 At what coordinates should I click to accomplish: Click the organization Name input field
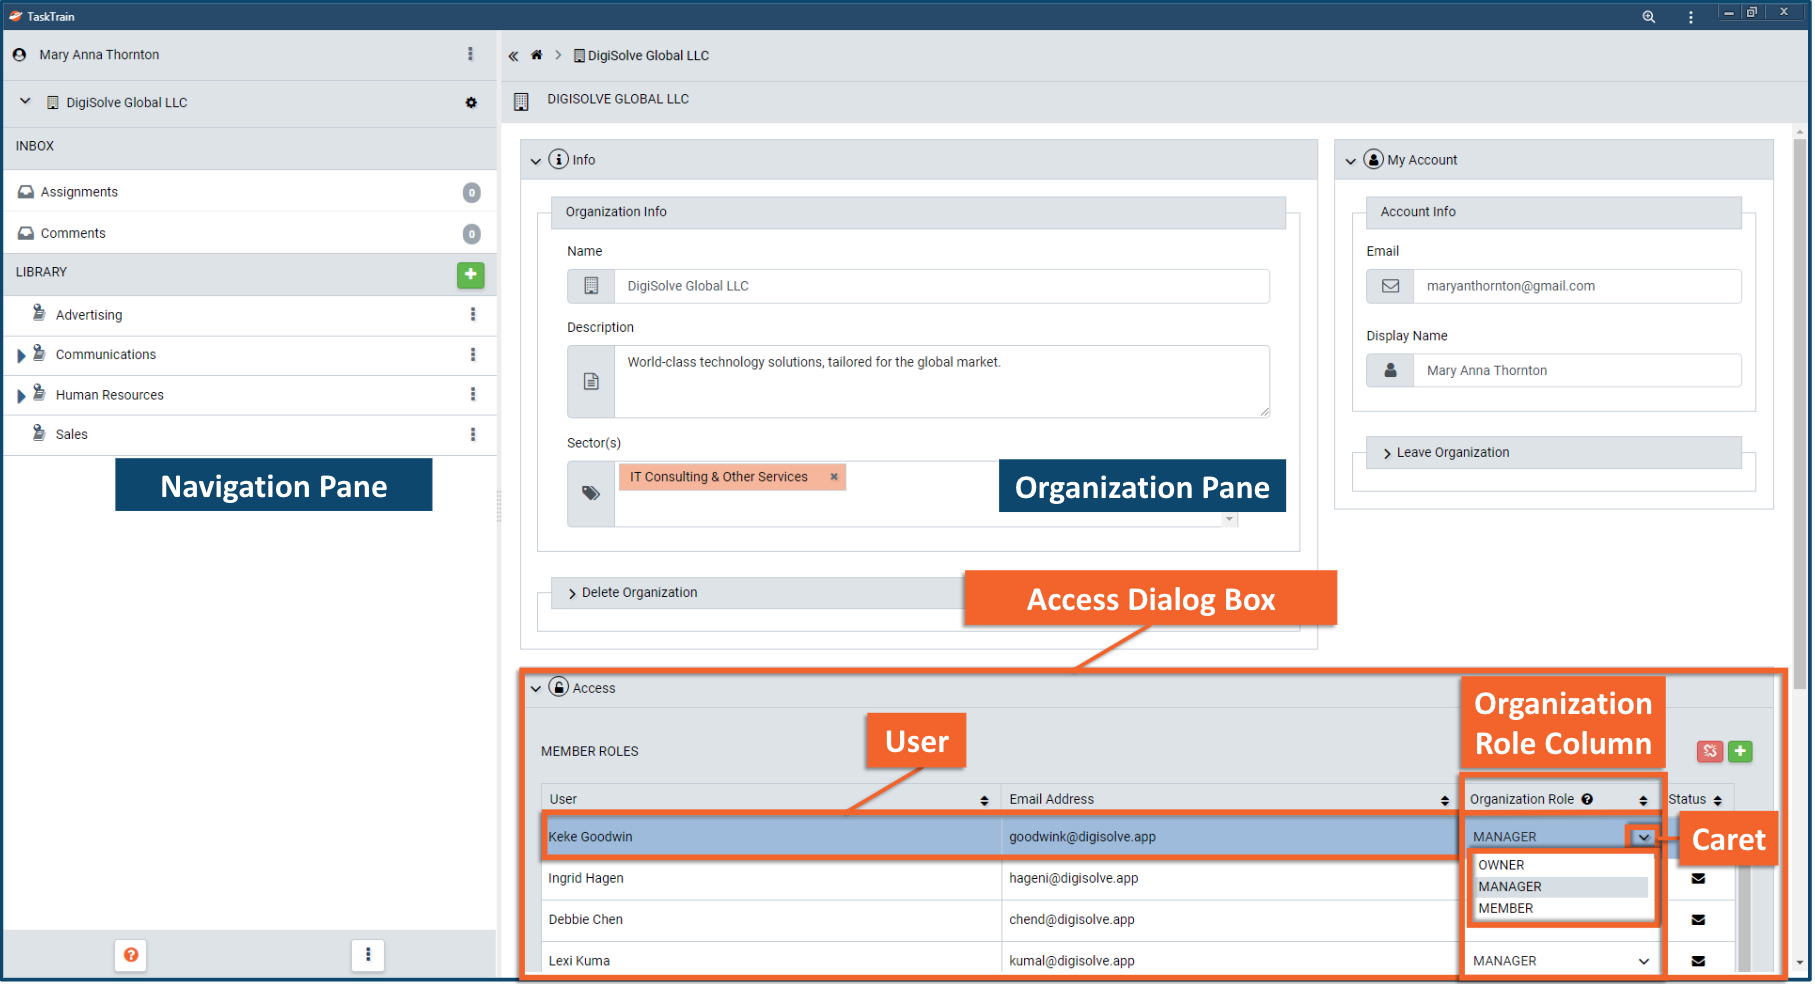(x=940, y=286)
